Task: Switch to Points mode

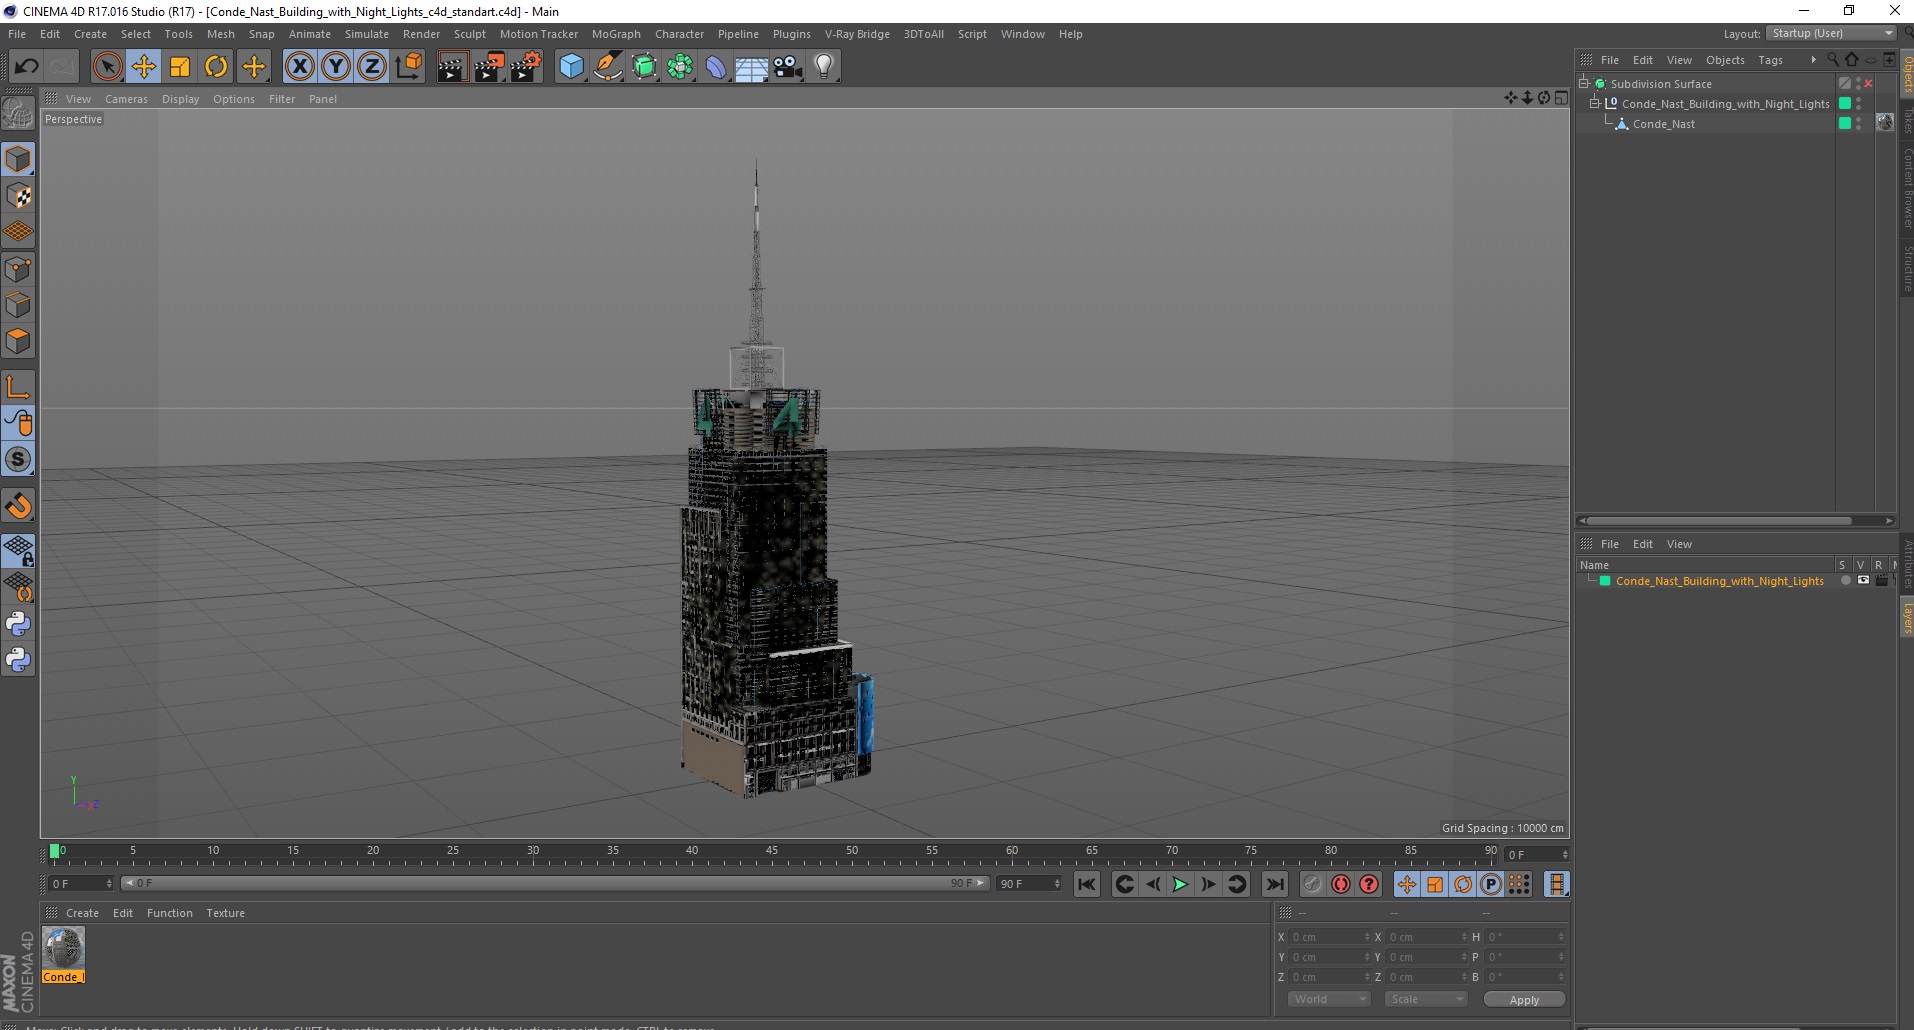Action: [18, 269]
